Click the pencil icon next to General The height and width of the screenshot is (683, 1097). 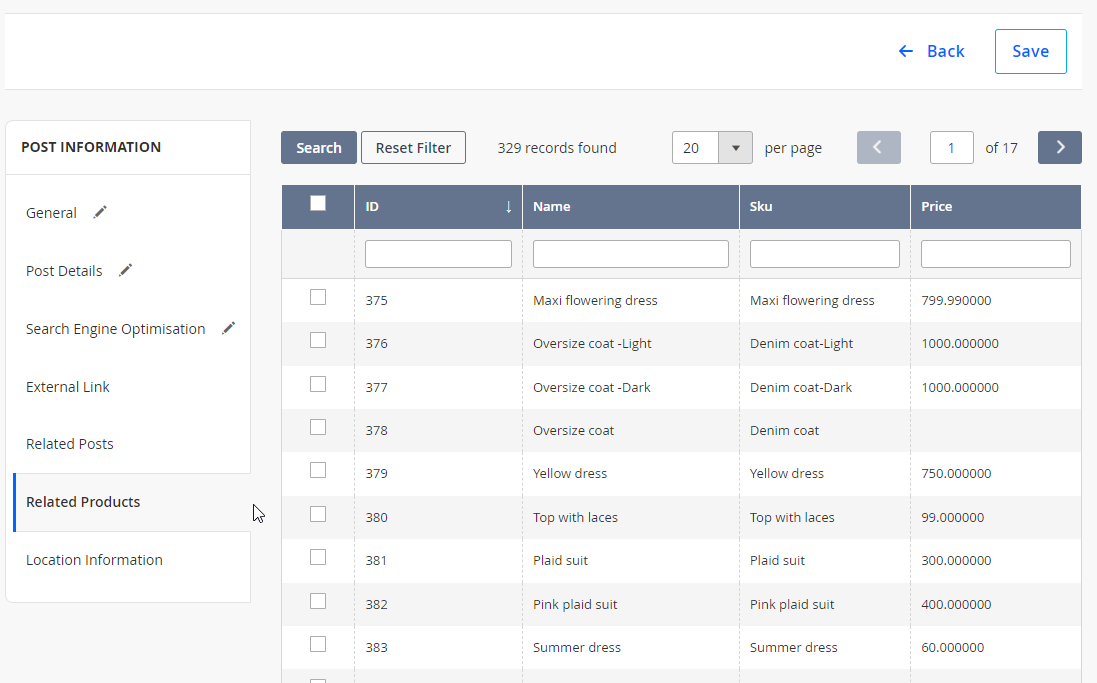click(100, 212)
